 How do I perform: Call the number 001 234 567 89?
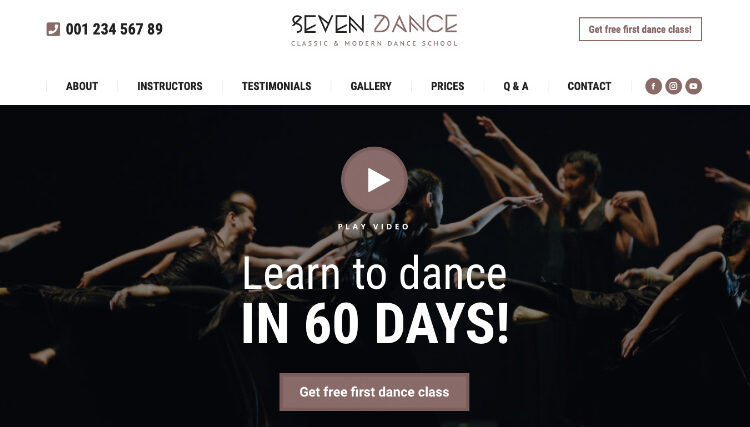(114, 29)
